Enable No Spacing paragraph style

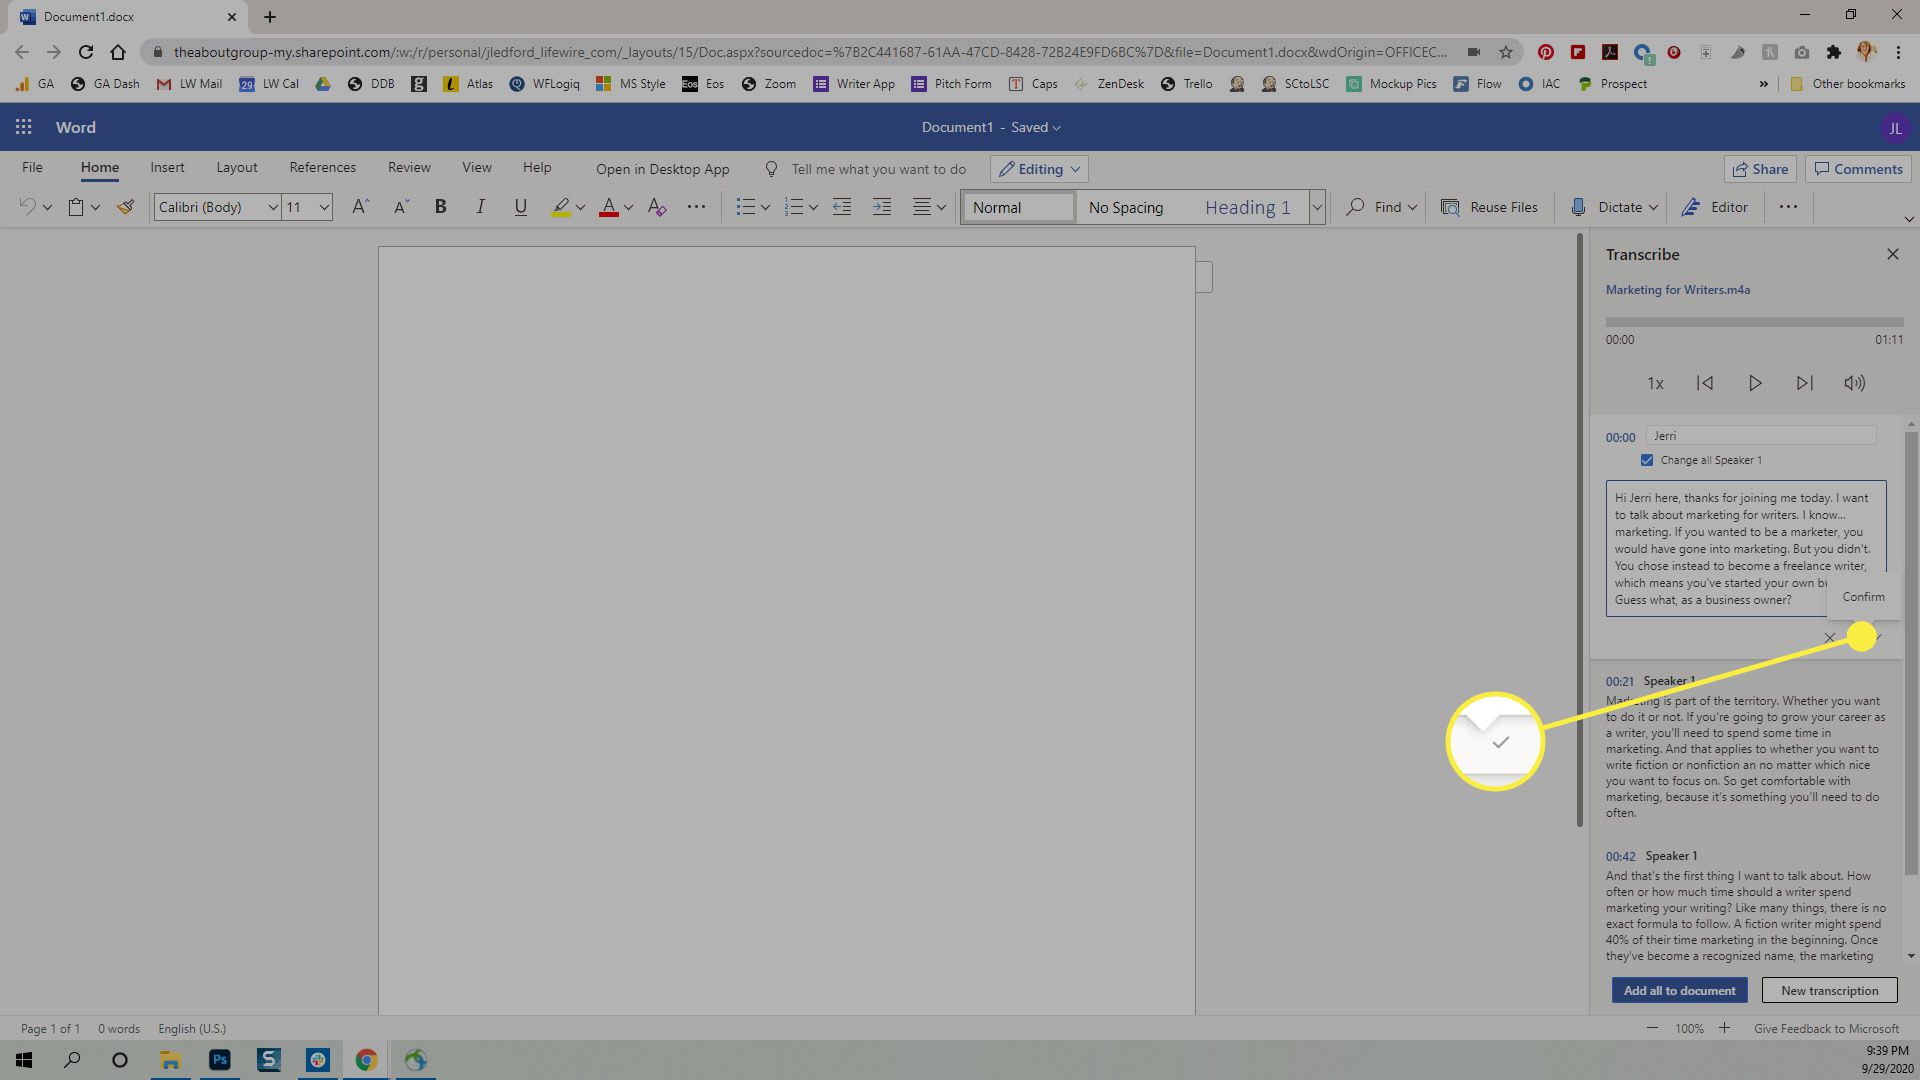point(1126,207)
